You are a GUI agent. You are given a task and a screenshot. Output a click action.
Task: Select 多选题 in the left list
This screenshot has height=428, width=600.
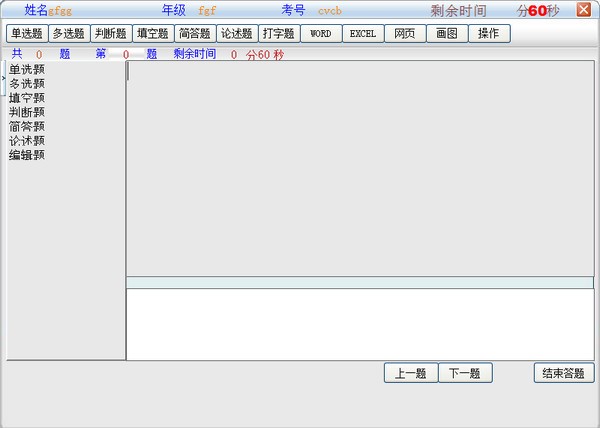(27, 84)
